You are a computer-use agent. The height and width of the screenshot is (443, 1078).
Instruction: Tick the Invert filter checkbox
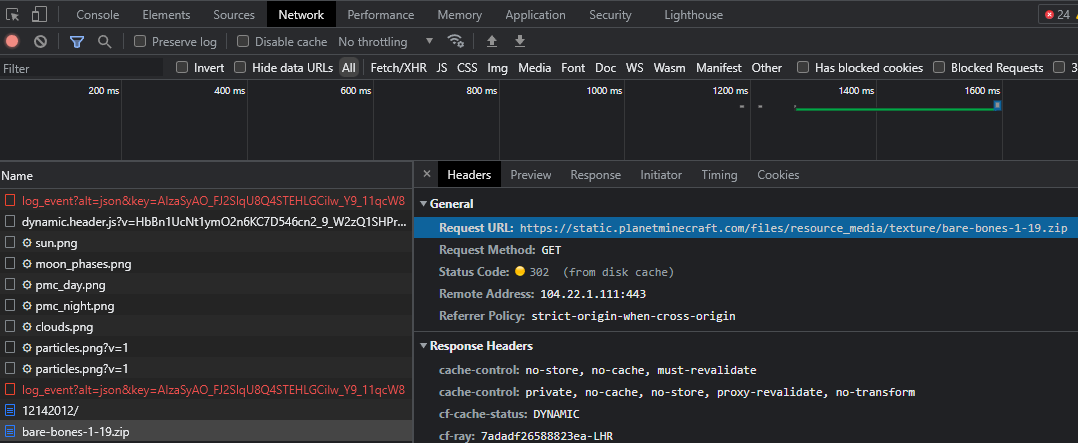[x=182, y=67]
